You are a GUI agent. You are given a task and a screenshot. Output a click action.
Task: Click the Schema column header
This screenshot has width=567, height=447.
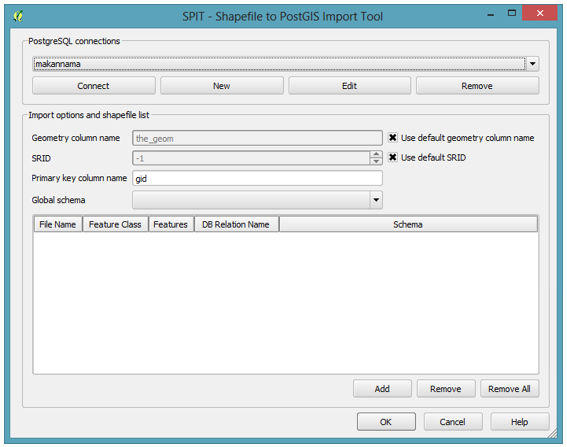tap(408, 225)
